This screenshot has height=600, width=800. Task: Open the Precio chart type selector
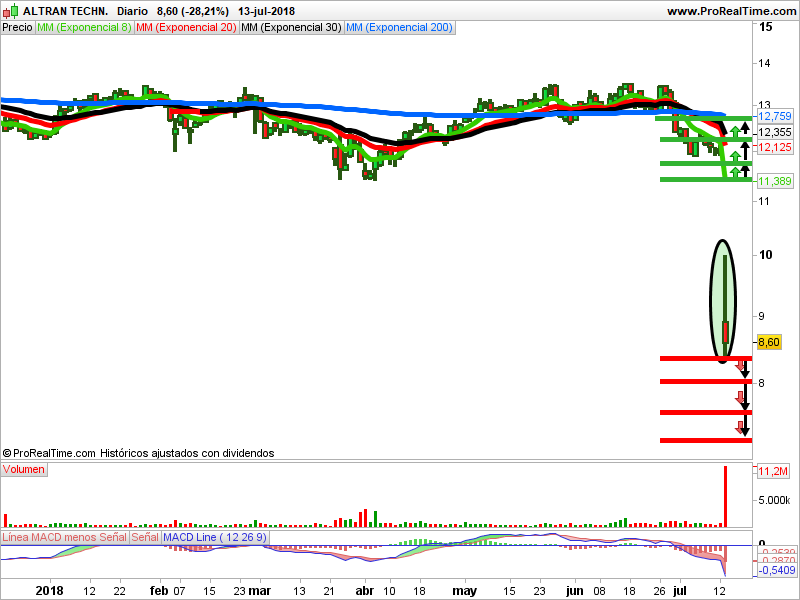(x=16, y=28)
